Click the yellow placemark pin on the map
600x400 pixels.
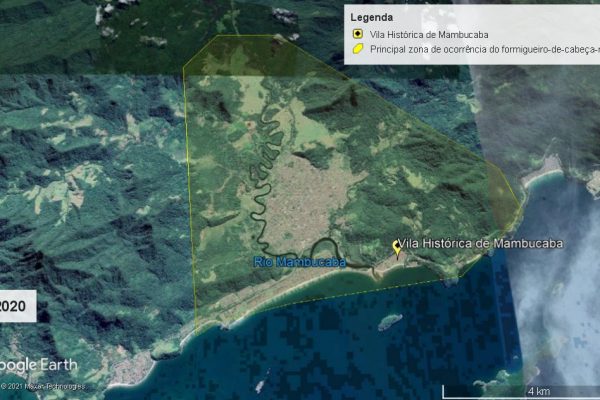pos(397,250)
